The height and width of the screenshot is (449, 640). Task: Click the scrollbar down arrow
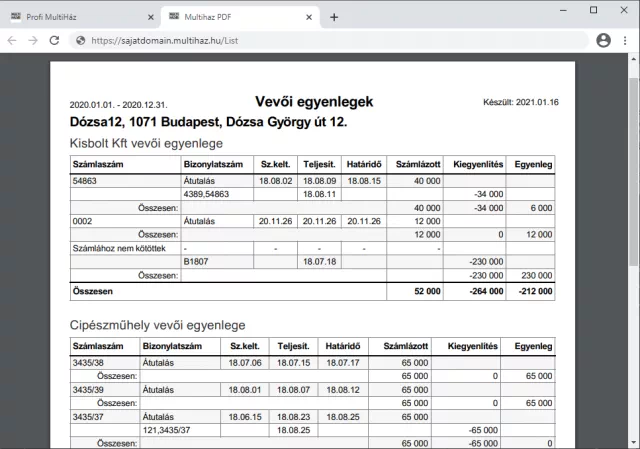point(634,443)
